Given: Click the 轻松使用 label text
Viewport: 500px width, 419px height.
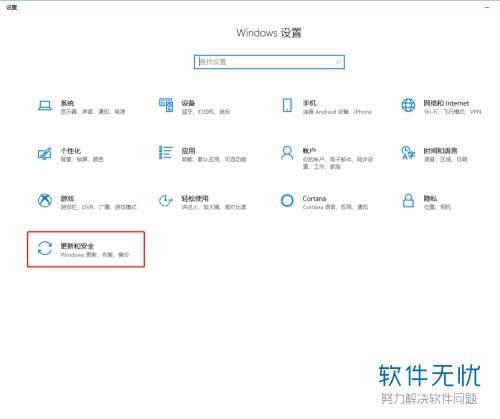Looking at the screenshot, I should click(x=195, y=199).
